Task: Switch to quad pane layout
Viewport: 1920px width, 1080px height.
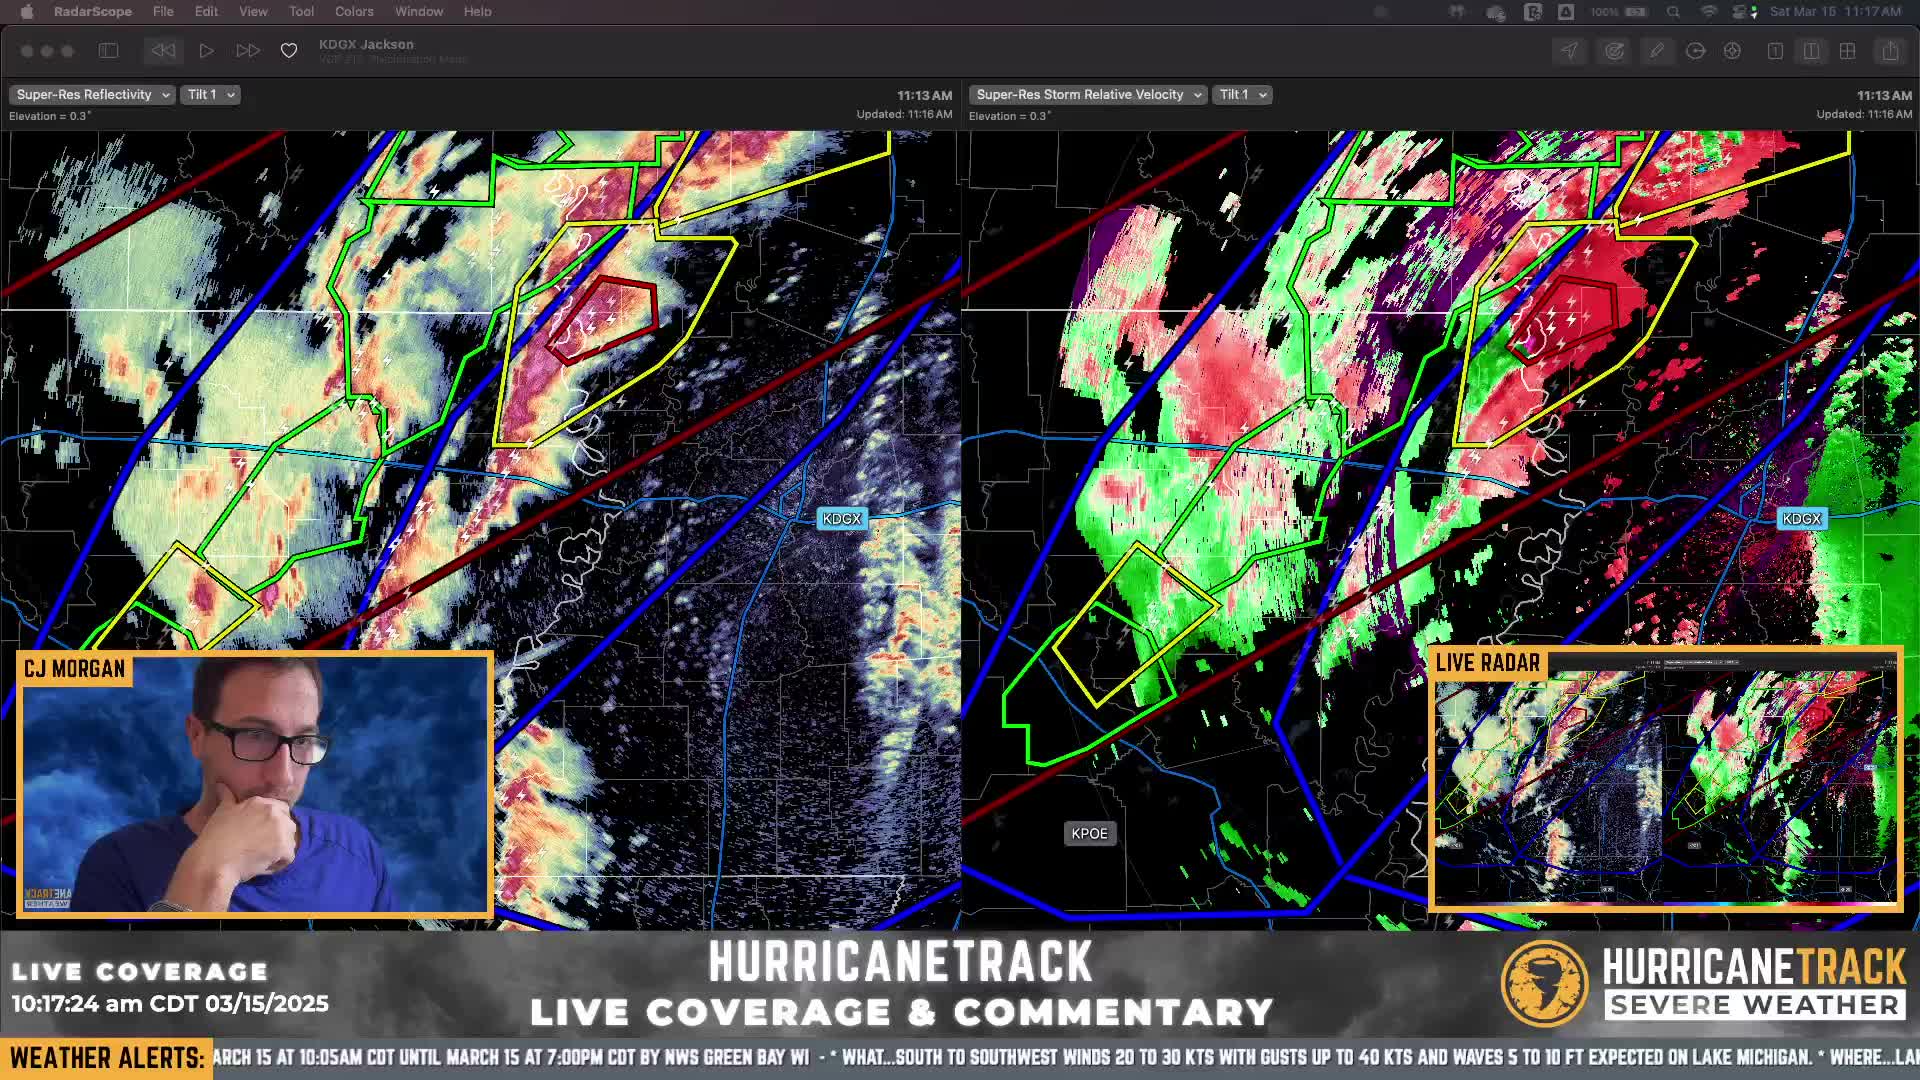Action: coord(1847,51)
